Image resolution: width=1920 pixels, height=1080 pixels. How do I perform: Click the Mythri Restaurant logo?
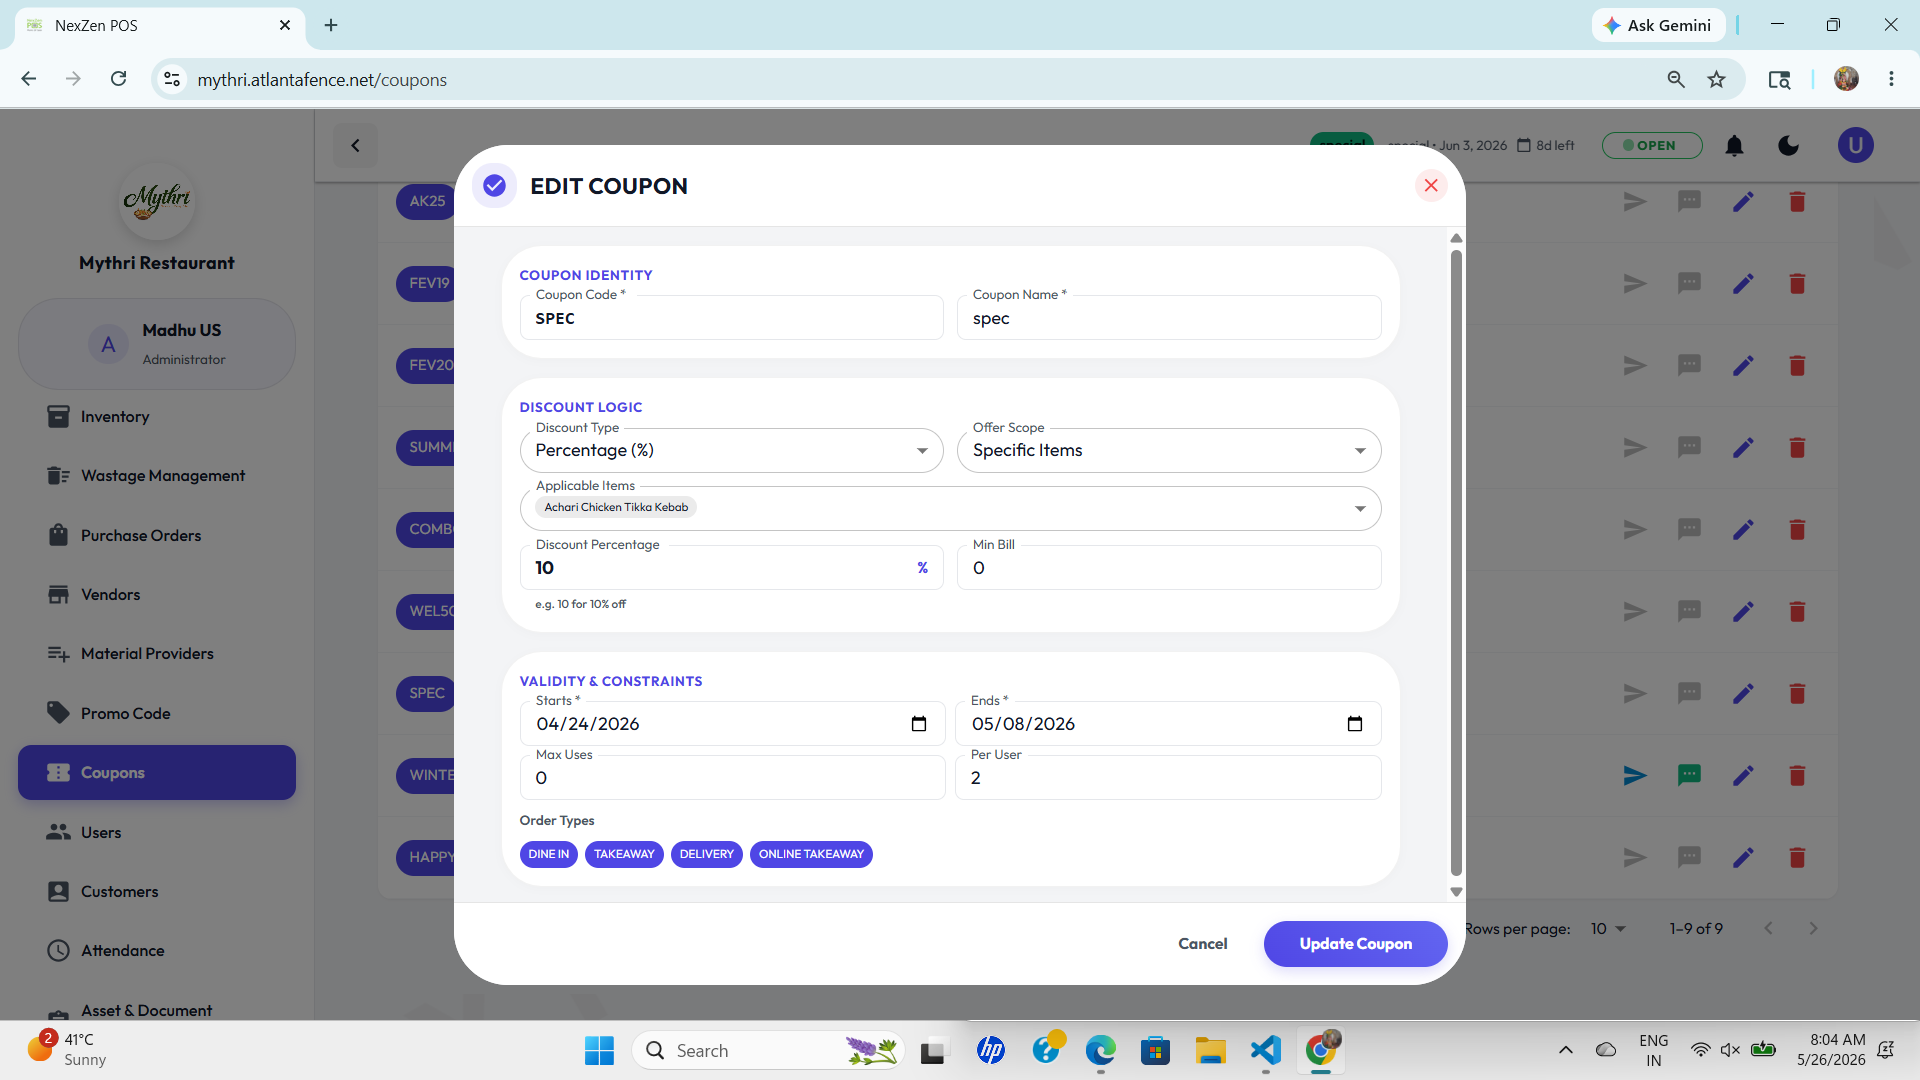(157, 201)
